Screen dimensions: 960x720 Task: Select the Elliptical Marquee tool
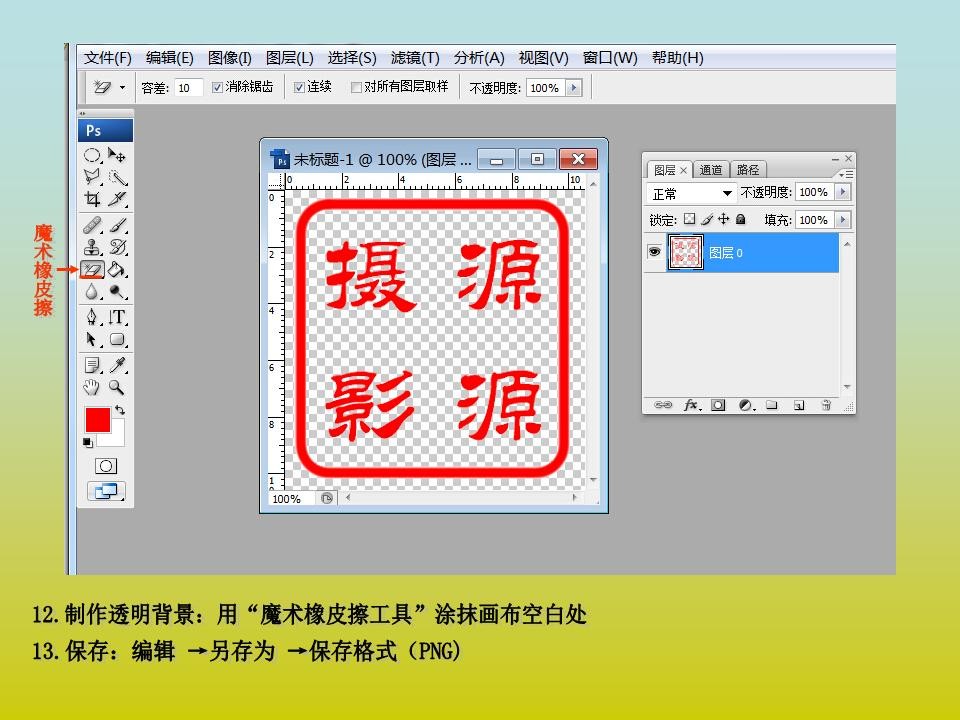pos(92,155)
